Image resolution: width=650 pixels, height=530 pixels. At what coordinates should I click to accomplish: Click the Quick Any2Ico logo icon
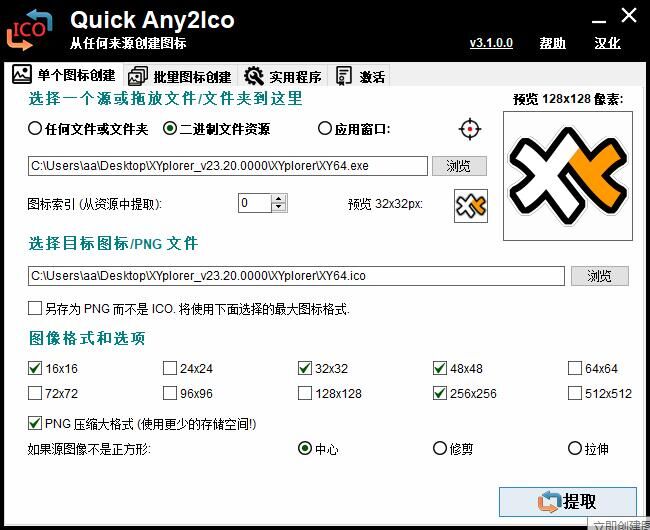pos(30,29)
